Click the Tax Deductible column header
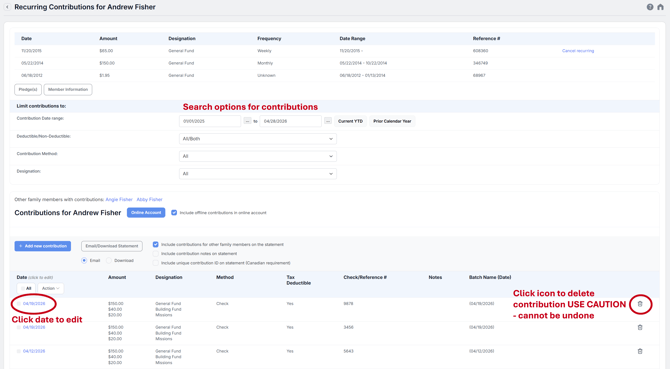Viewport: 670px width, 369px height. click(x=298, y=280)
